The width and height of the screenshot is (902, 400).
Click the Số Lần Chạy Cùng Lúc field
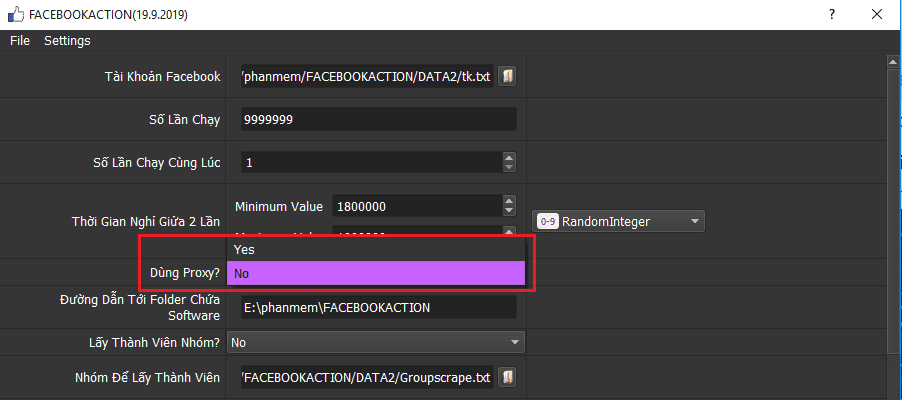pyautogui.click(x=372, y=162)
